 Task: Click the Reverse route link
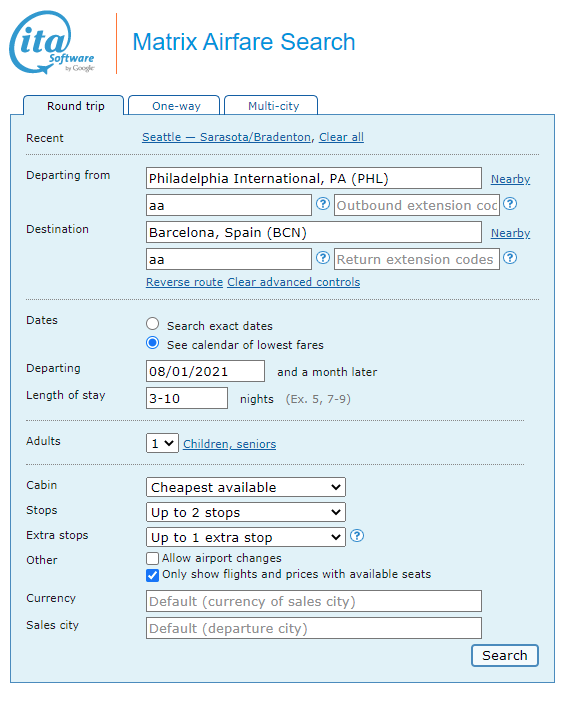coord(184,283)
